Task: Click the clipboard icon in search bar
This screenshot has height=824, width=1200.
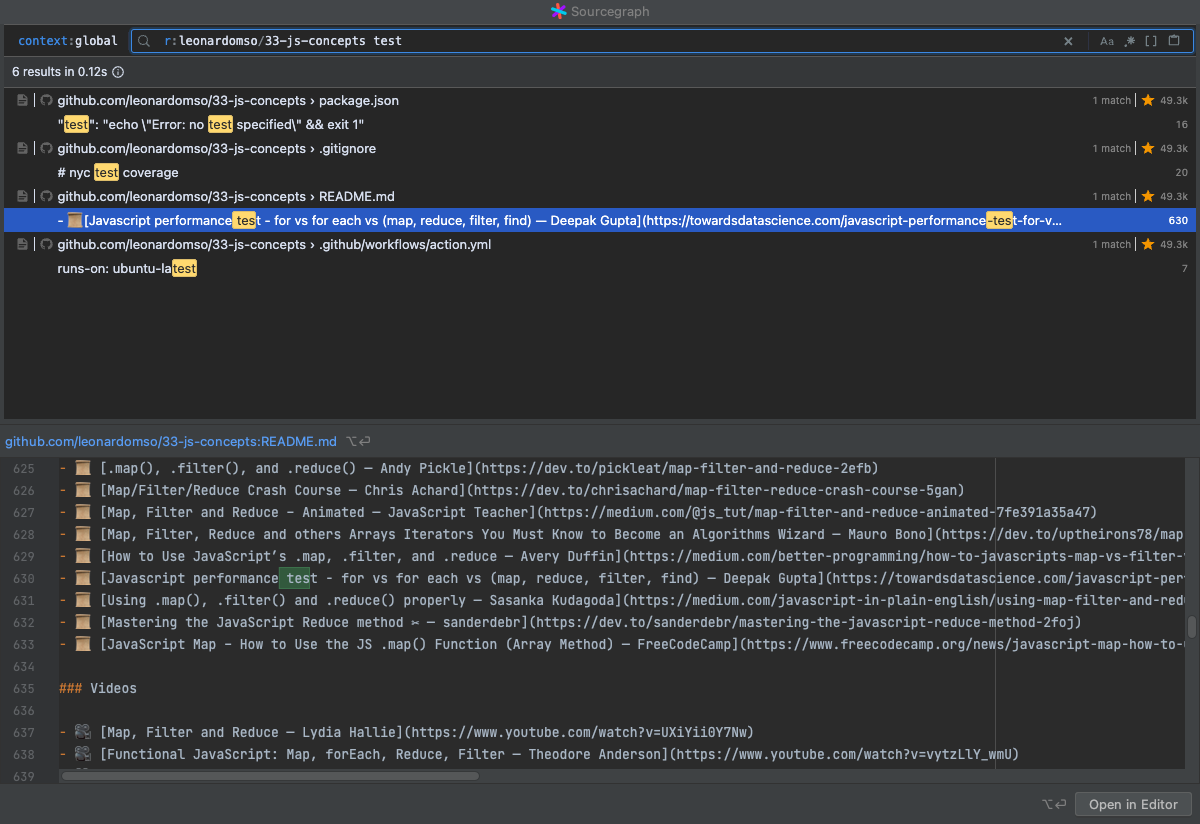Action: click(1174, 41)
